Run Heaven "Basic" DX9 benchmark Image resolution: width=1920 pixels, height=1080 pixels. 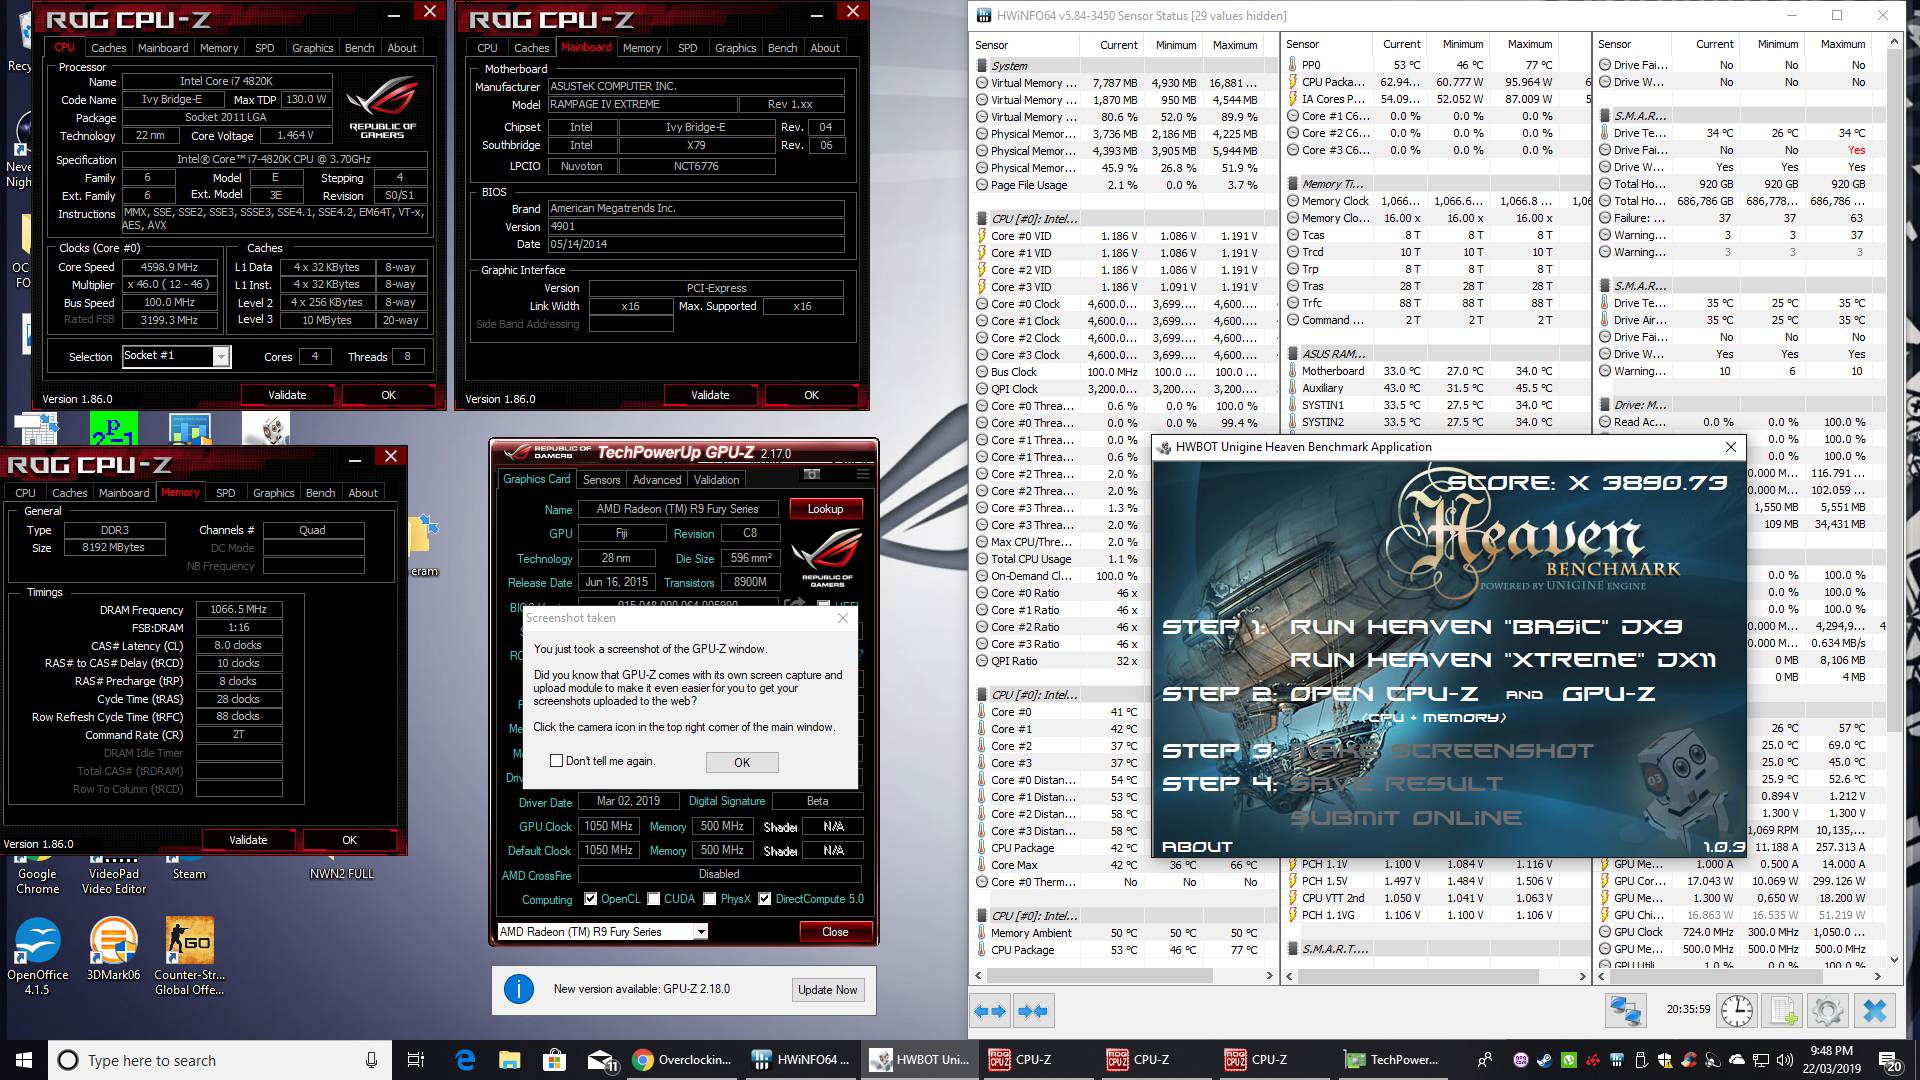[x=1486, y=627]
